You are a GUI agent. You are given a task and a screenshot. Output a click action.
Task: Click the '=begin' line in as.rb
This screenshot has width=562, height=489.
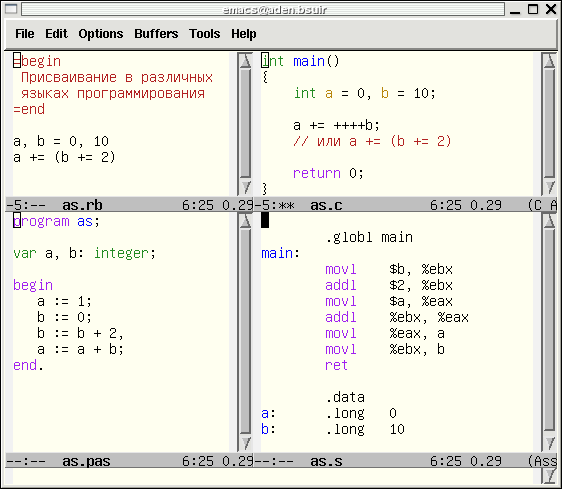(37, 61)
